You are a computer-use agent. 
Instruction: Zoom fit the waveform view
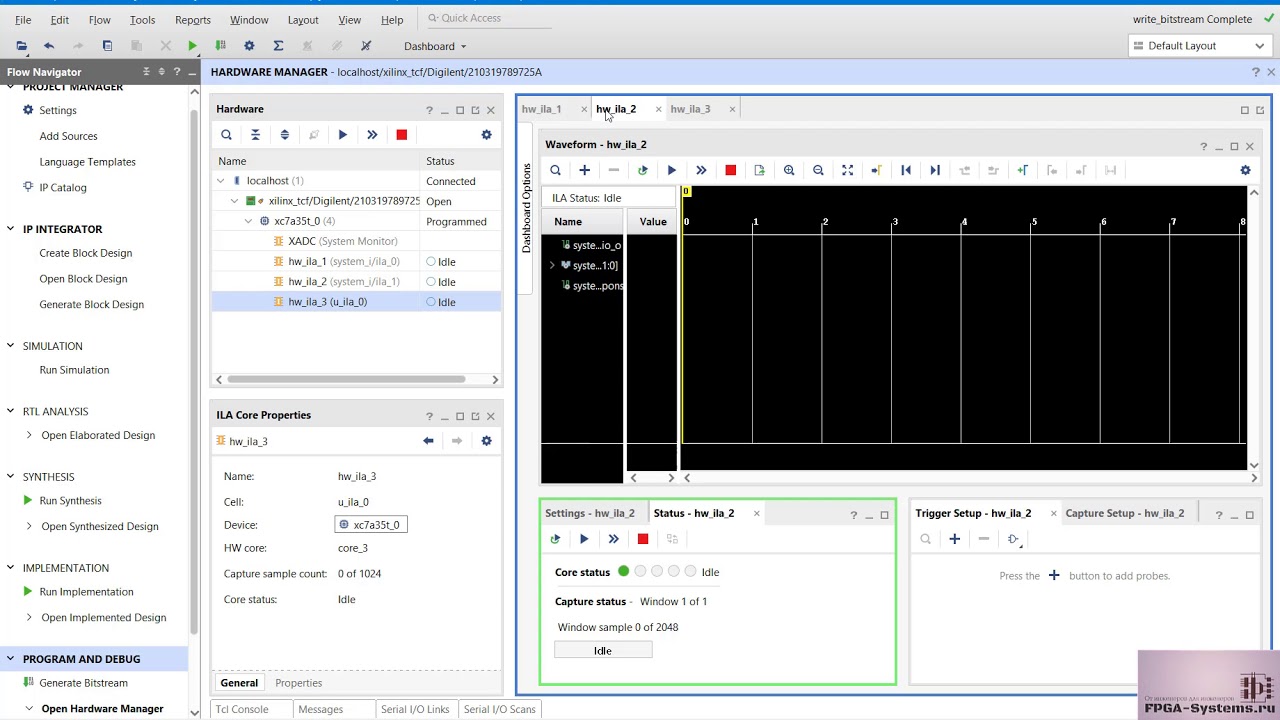[848, 170]
